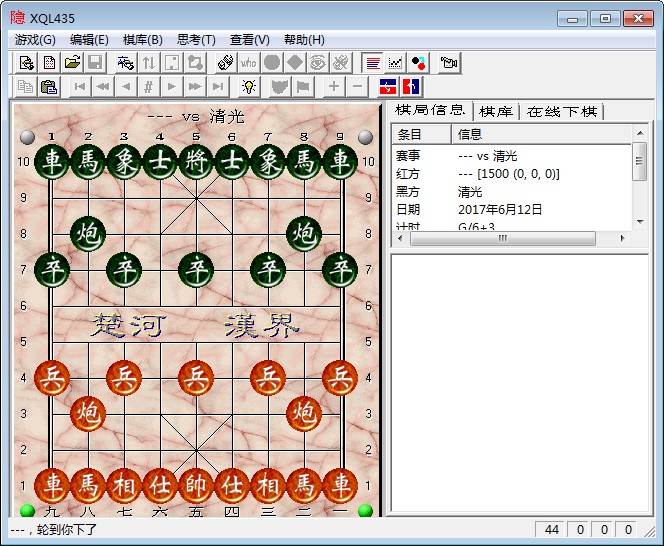Click the eye observe icon
The image size is (664, 546).
[x=317, y=63]
